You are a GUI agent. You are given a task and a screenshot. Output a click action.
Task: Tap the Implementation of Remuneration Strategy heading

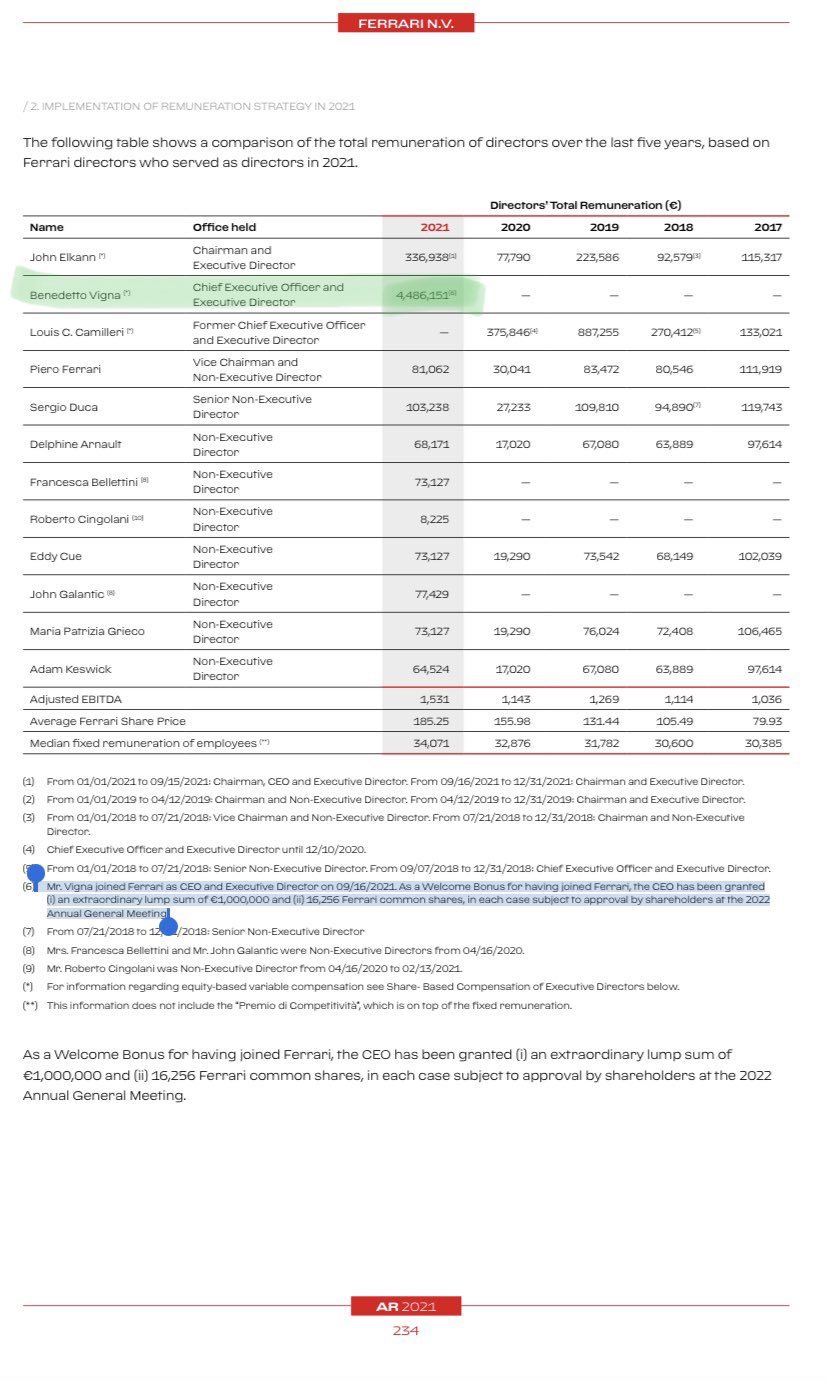click(189, 106)
